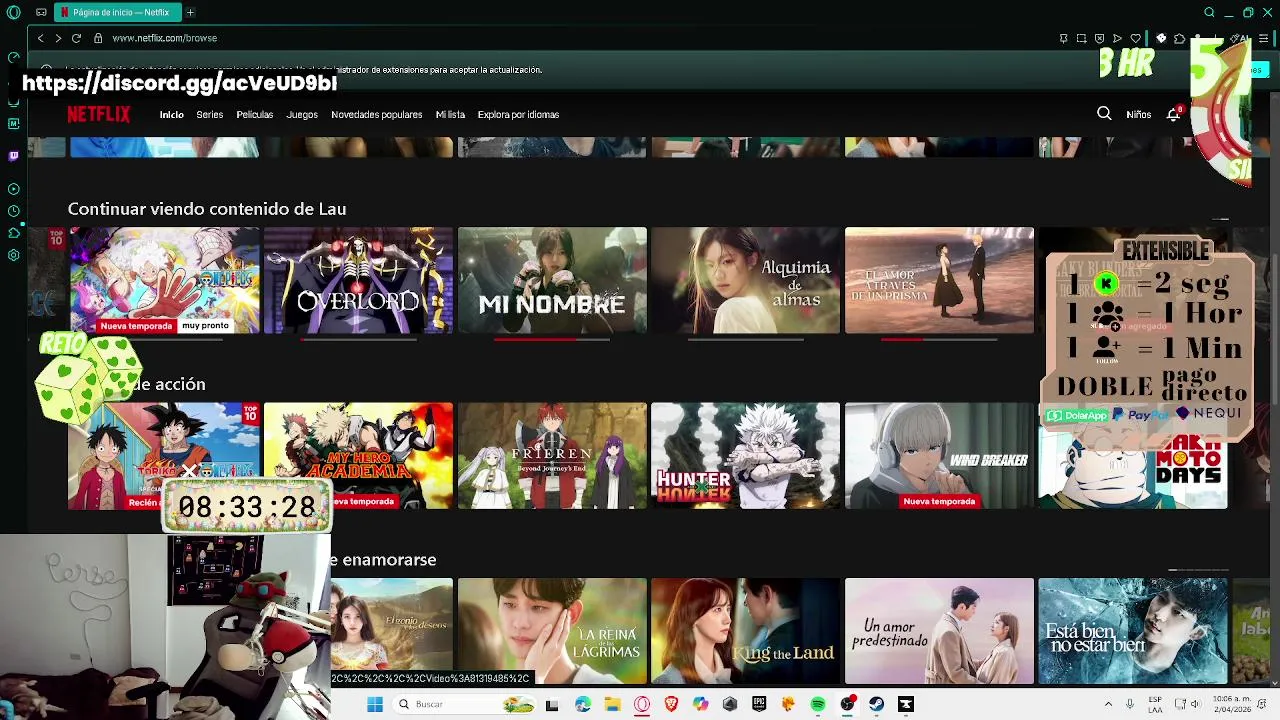Click the site security lock icon
Image resolution: width=1280 pixels, height=720 pixels.
pyautogui.click(x=98, y=38)
